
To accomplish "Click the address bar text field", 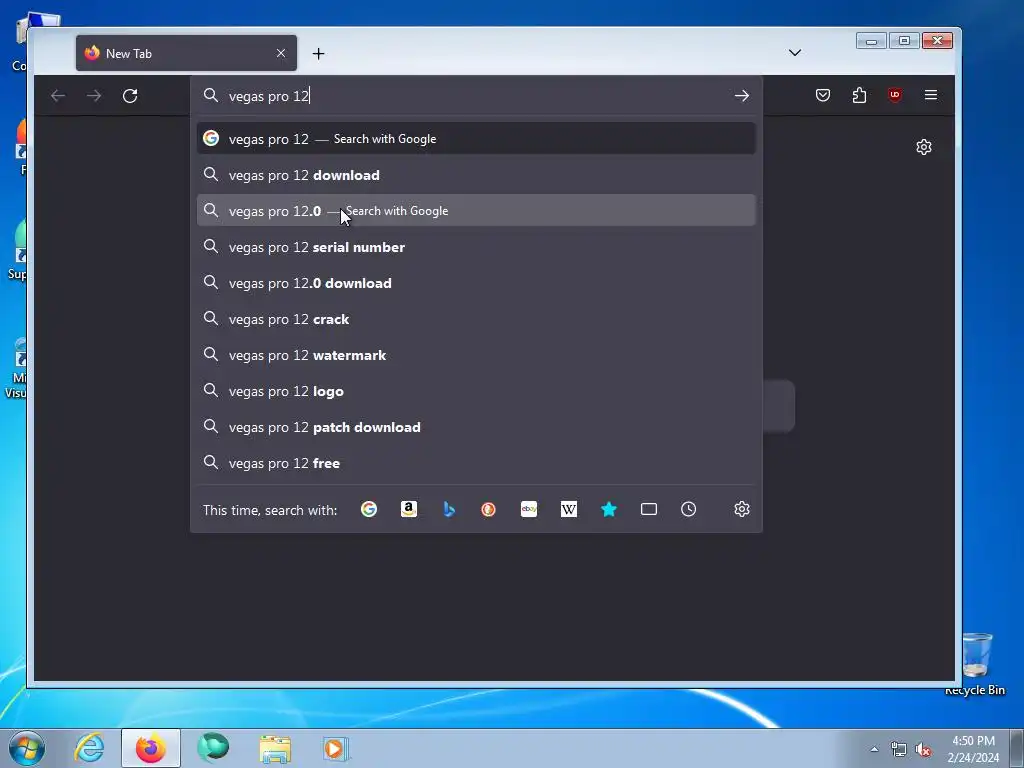I will pyautogui.click(x=477, y=96).
